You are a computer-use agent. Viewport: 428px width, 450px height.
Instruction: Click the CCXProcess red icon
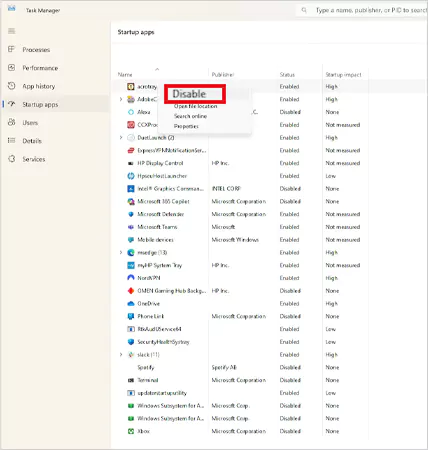[x=131, y=125]
